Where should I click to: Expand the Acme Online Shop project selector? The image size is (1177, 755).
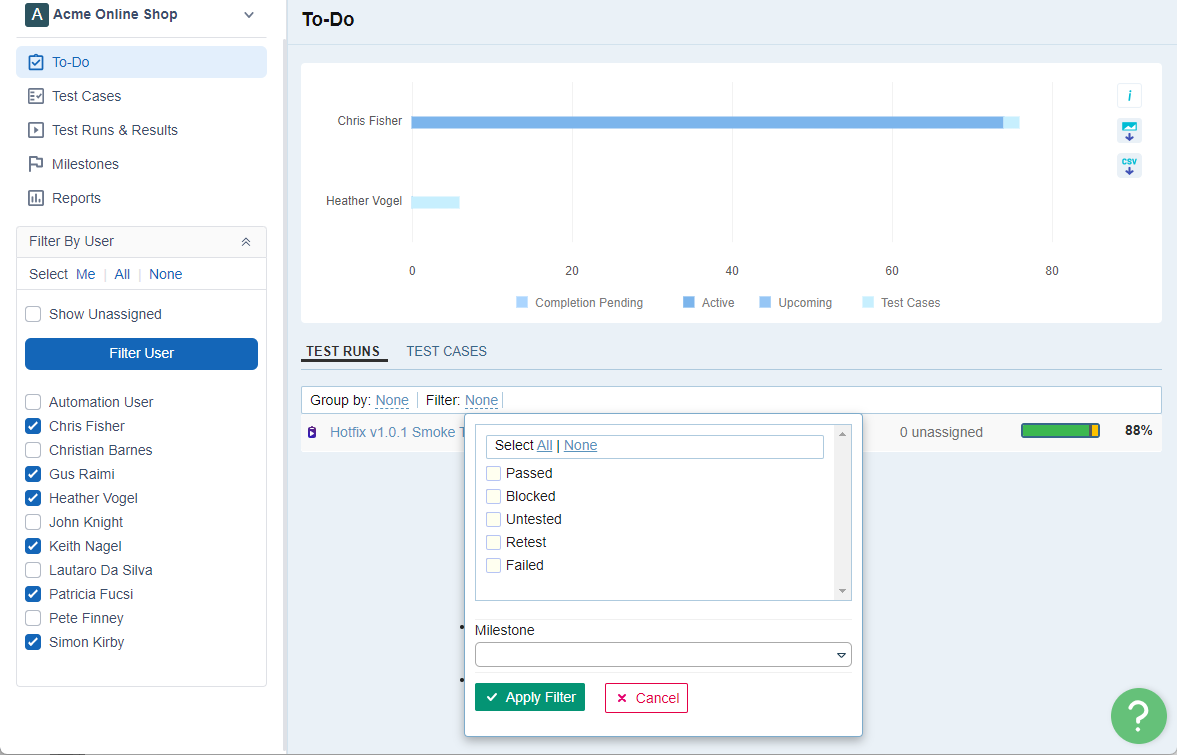click(249, 15)
